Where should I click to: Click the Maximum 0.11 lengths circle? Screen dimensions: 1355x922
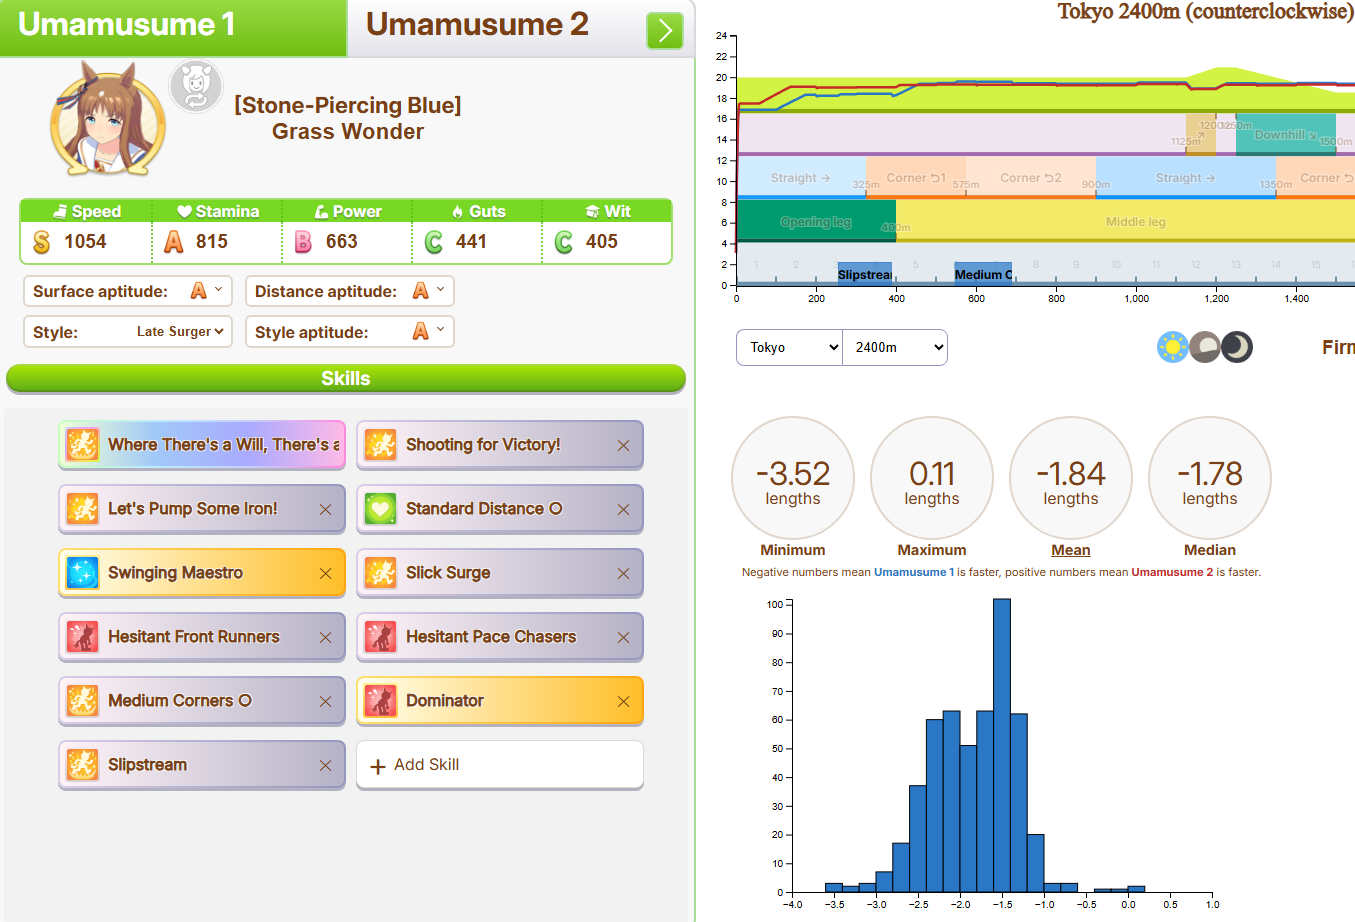932,478
